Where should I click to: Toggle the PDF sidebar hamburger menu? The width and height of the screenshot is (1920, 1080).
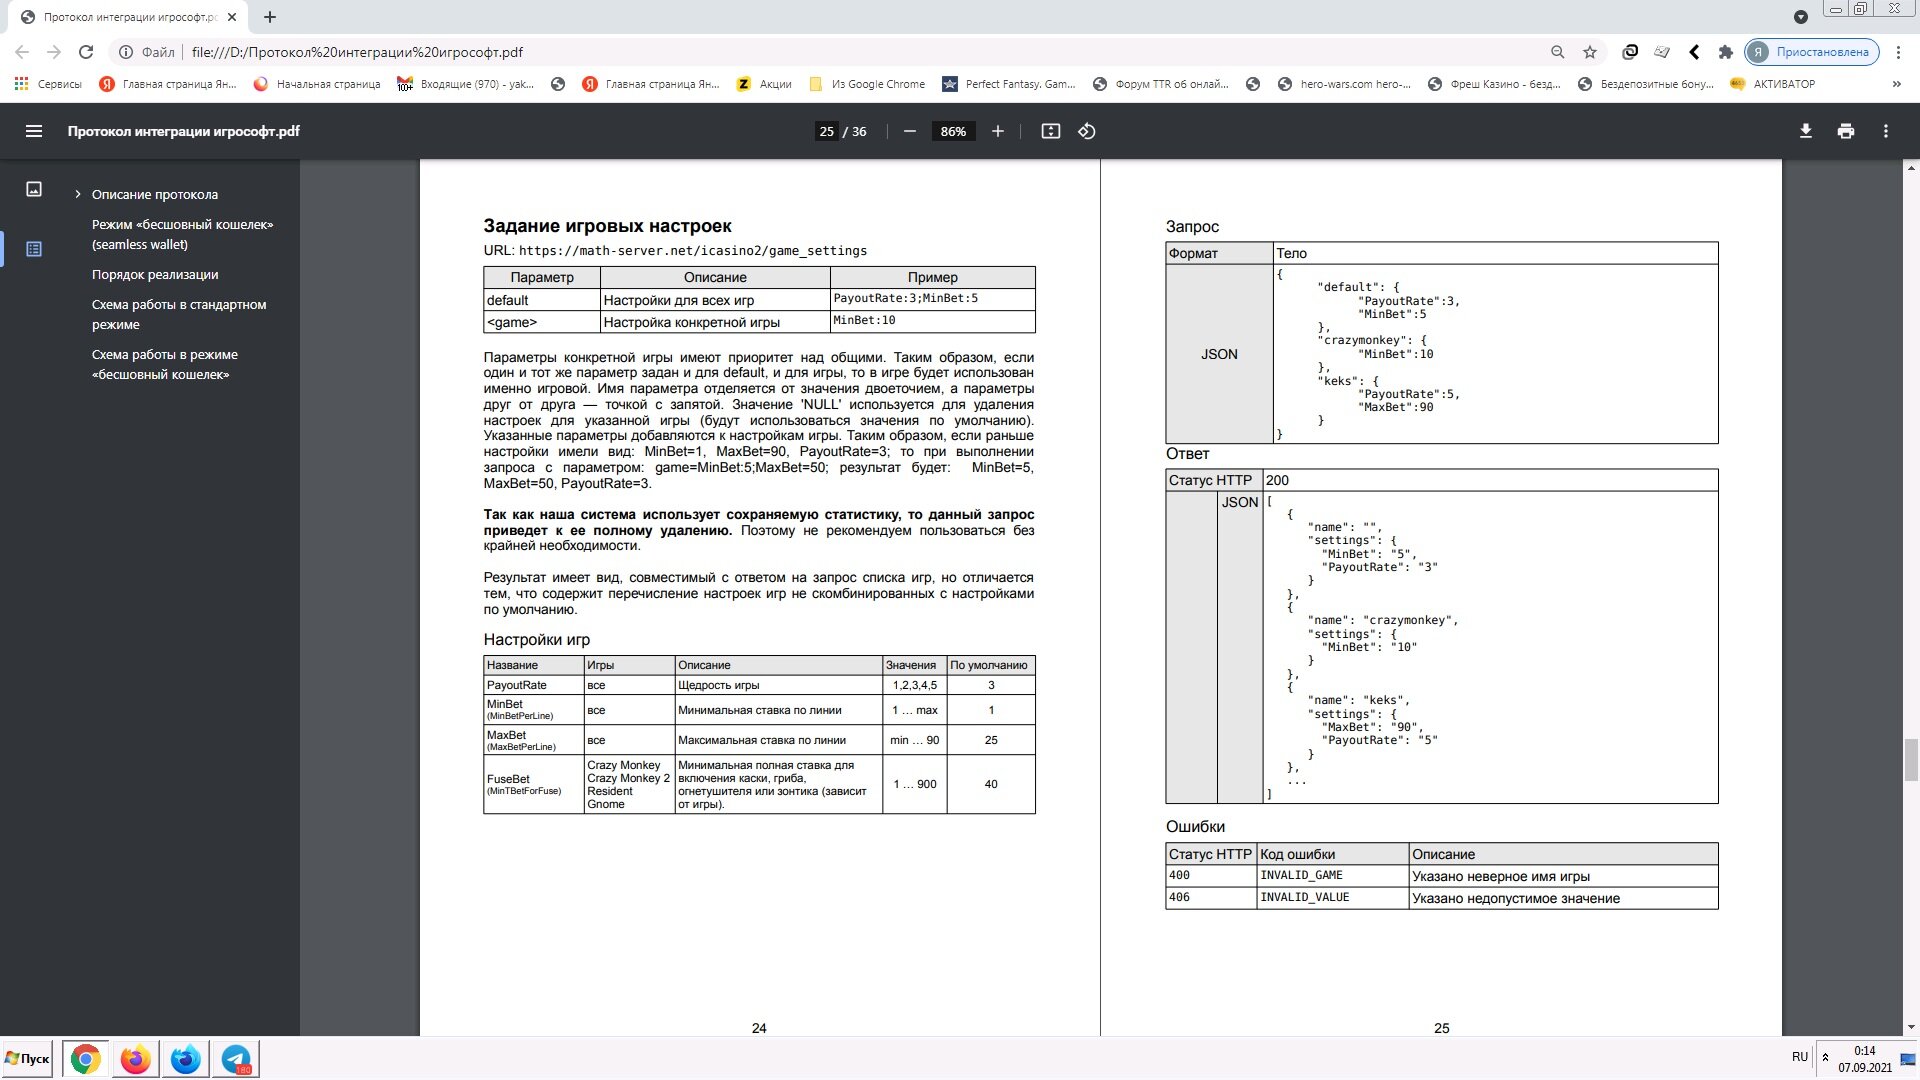click(33, 131)
